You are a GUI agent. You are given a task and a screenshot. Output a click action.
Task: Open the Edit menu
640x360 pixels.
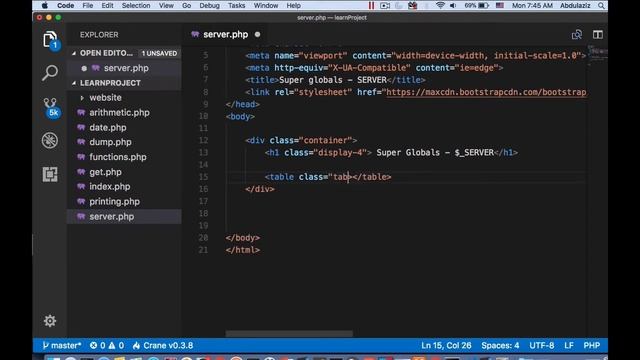click(107, 6)
